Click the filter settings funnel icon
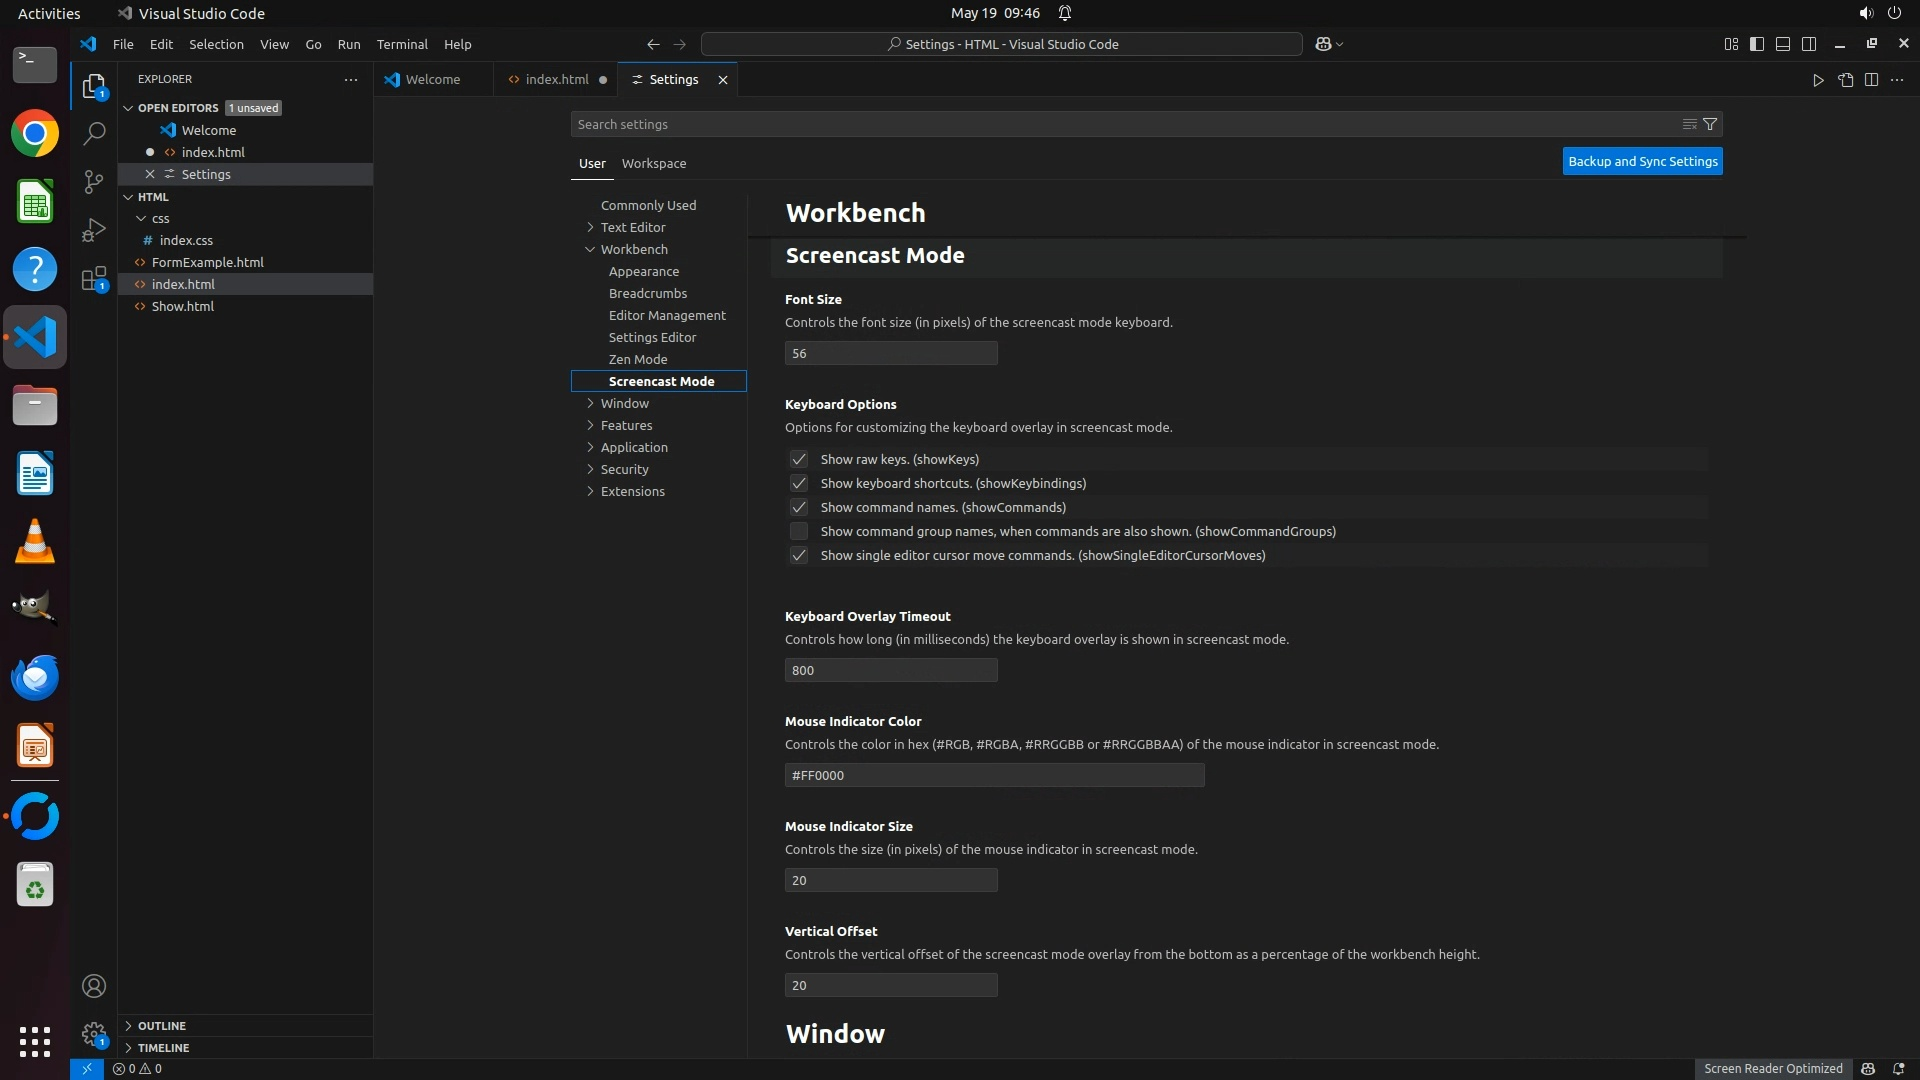 tap(1710, 124)
